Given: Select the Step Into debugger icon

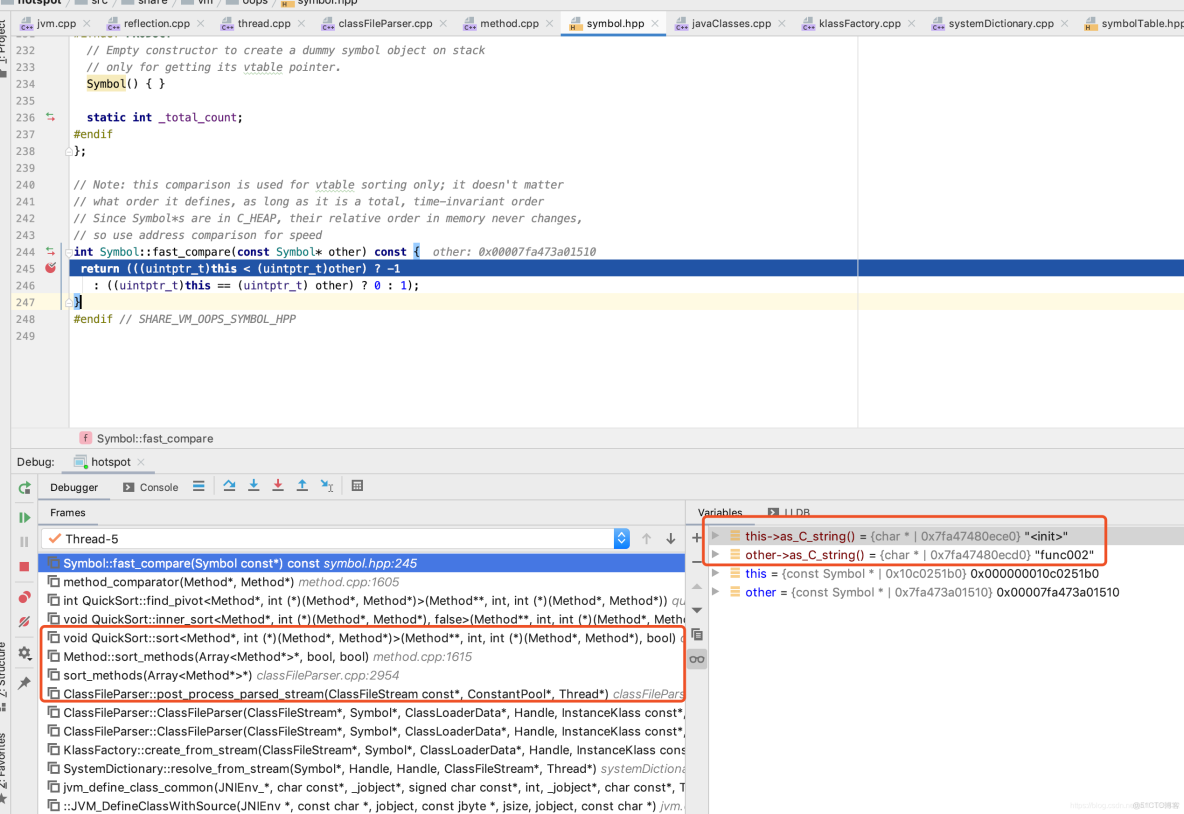Looking at the screenshot, I should tap(253, 486).
